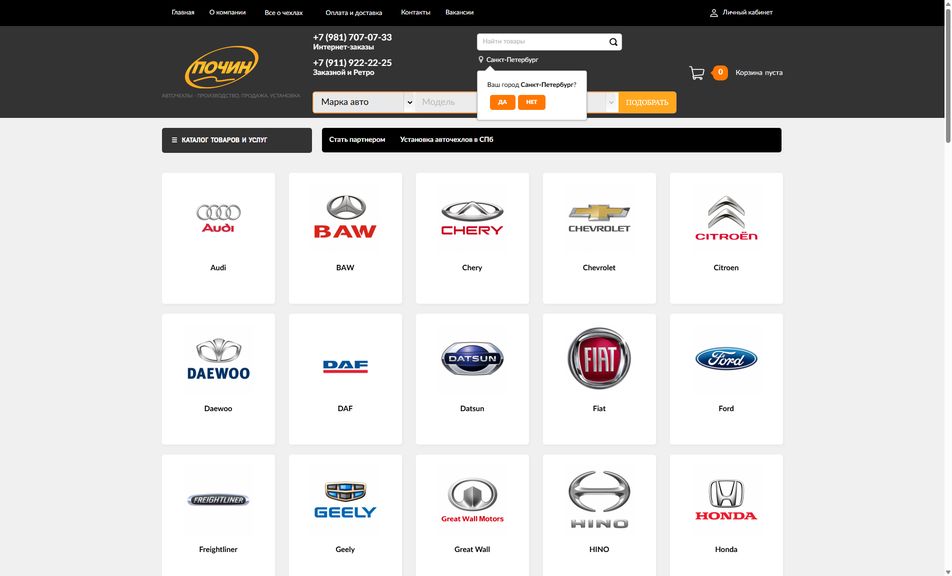Viewport: 952px width, 576px height.
Task: Click the Citroen text label
Action: pos(726,268)
